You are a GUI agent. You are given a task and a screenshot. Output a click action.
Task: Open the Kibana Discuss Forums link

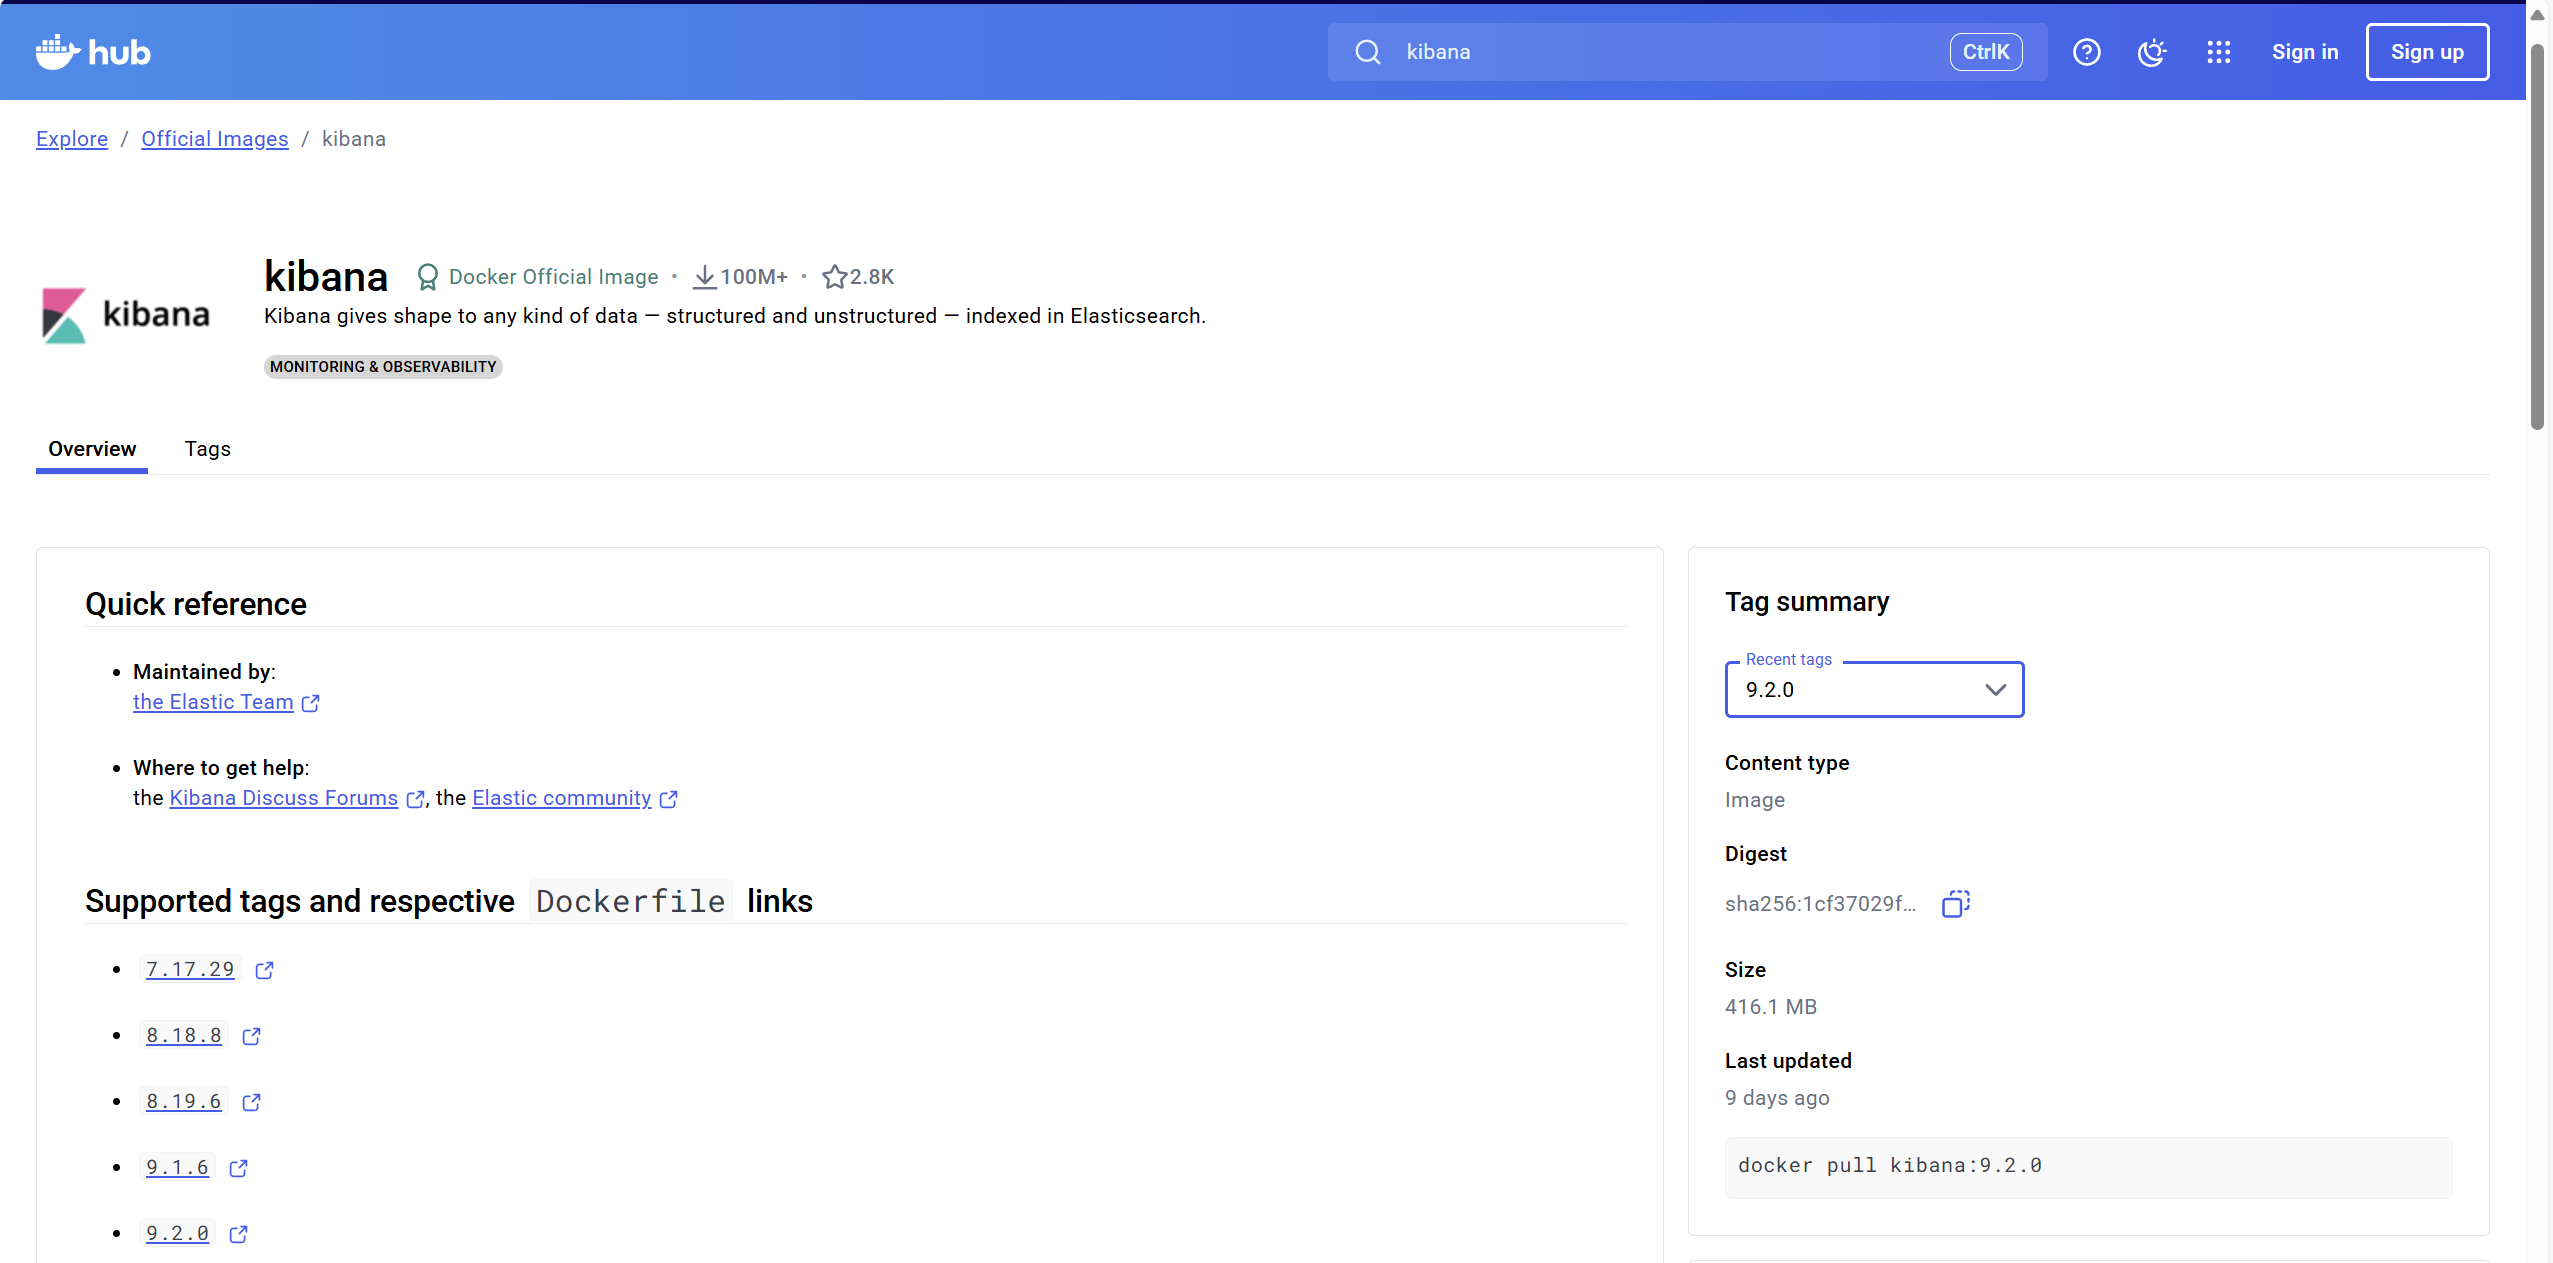pos(284,798)
